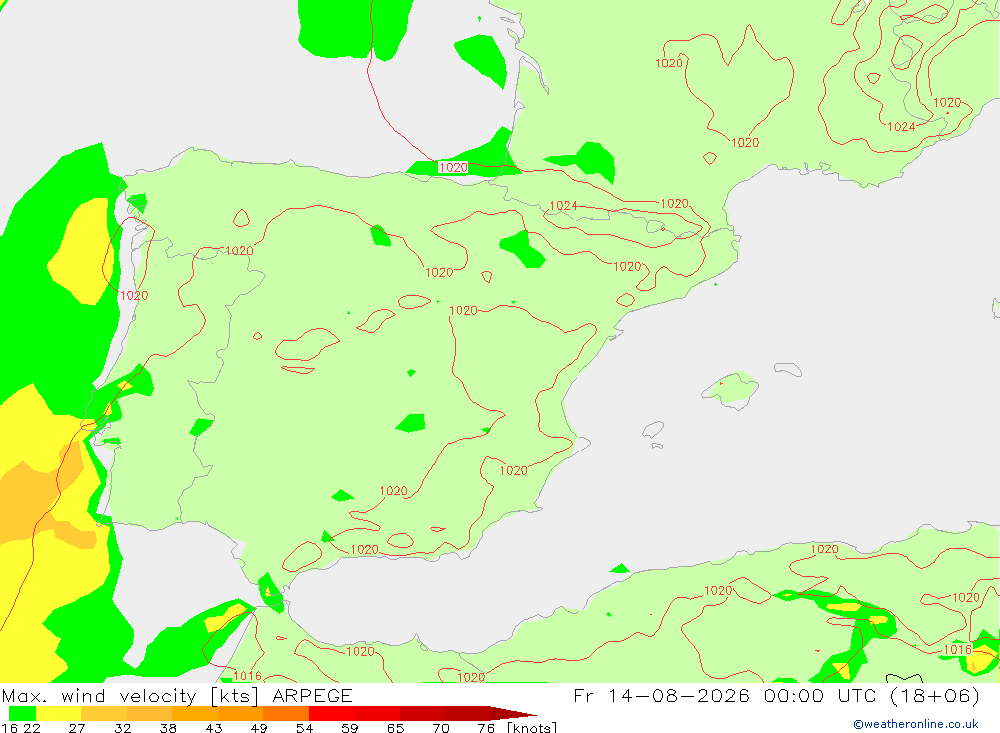Click the legend value '27'

coord(77,728)
